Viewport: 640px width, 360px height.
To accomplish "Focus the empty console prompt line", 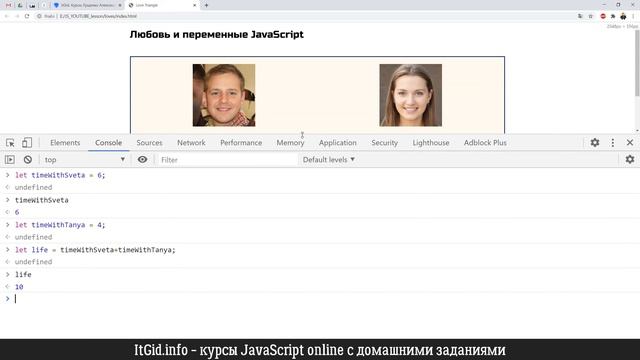I will [x=320, y=299].
